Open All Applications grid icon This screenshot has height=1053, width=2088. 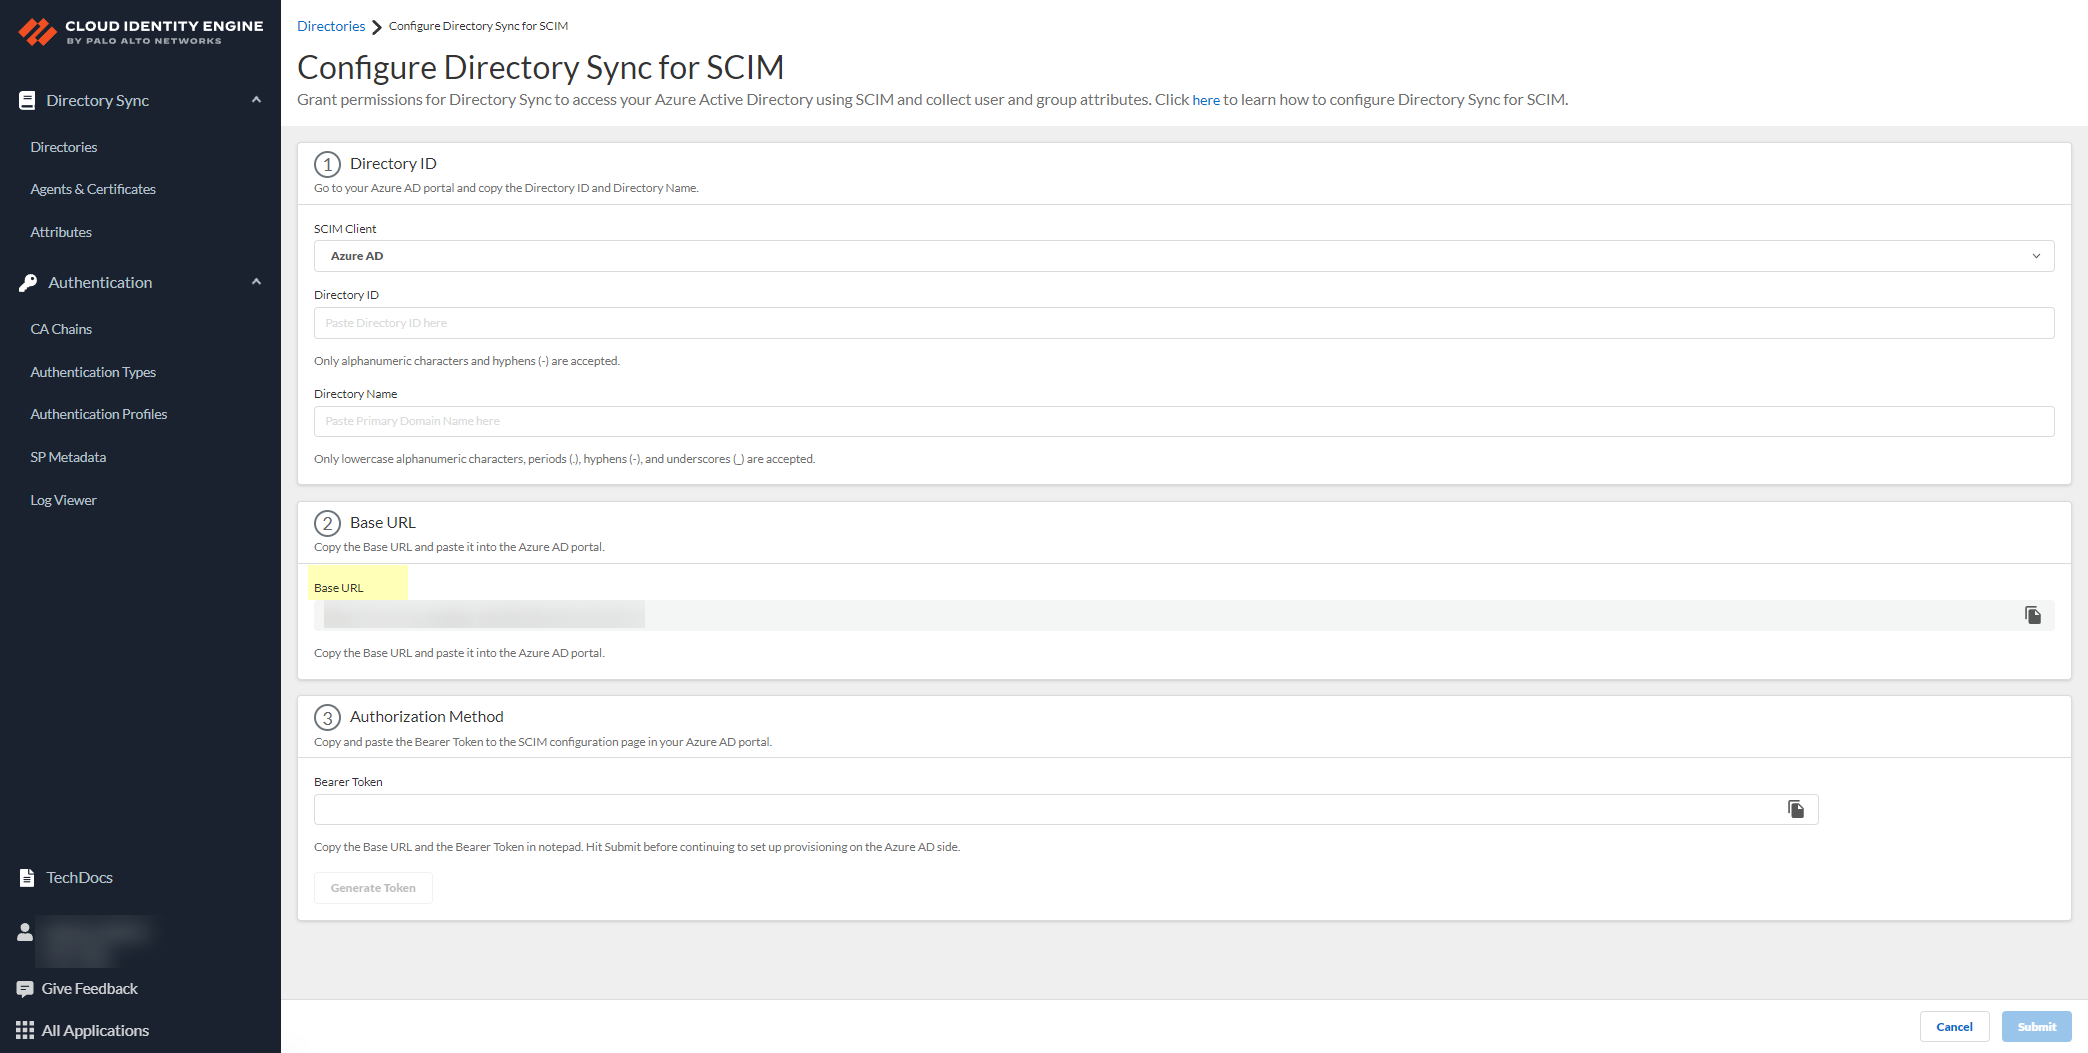click(x=25, y=1030)
